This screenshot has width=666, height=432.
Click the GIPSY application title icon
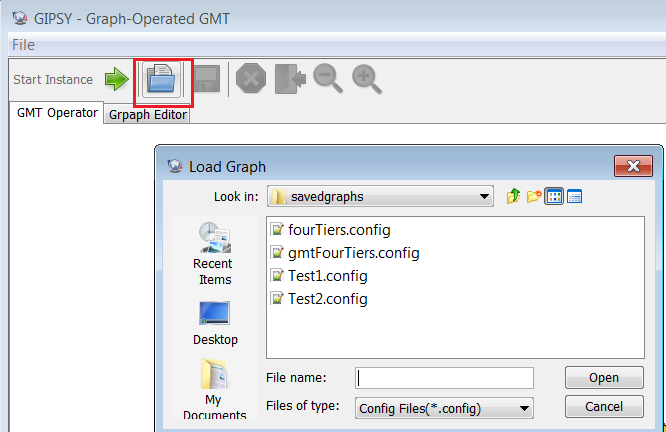coord(20,18)
